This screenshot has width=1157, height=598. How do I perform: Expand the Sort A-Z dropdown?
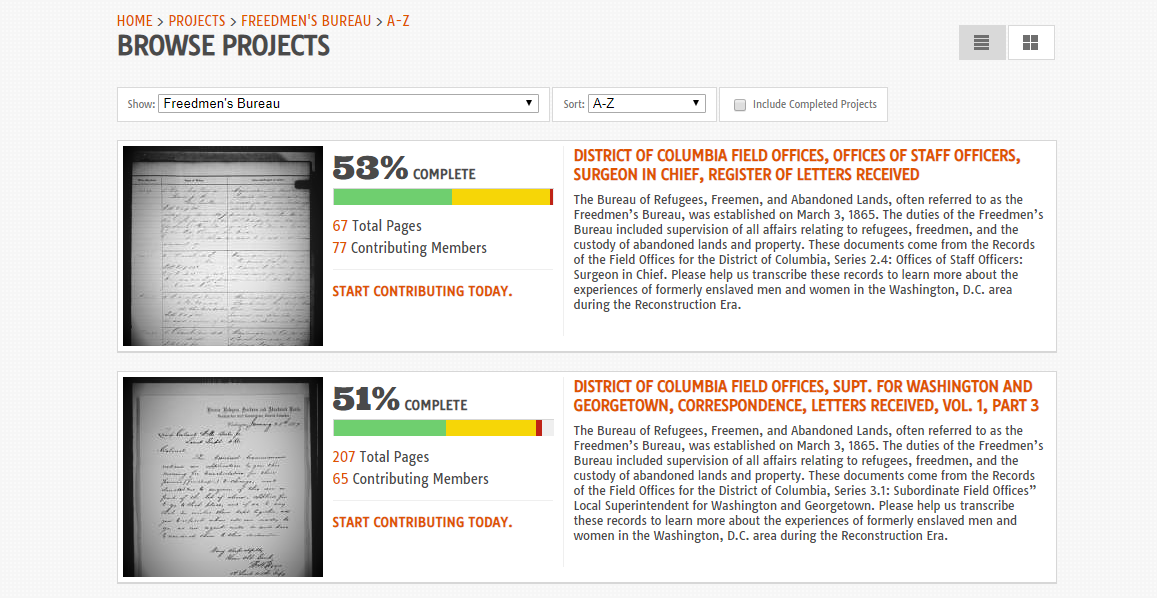click(x=647, y=103)
